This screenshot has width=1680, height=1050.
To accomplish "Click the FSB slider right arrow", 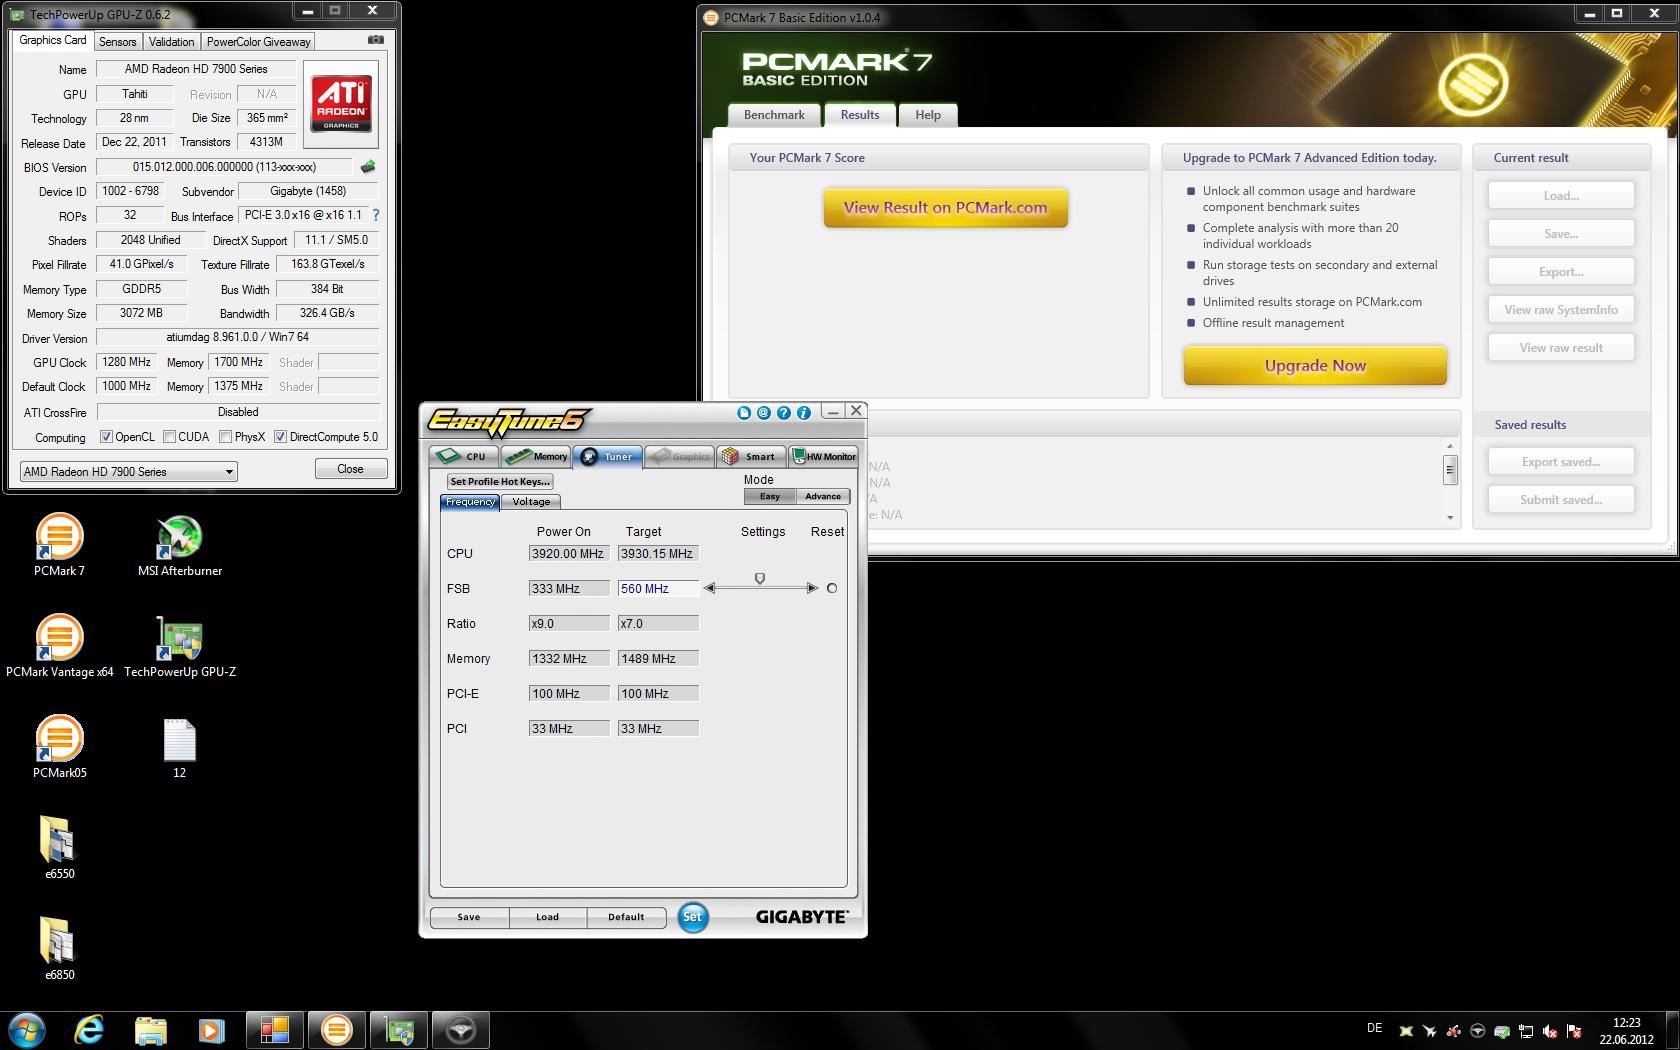I will (812, 588).
